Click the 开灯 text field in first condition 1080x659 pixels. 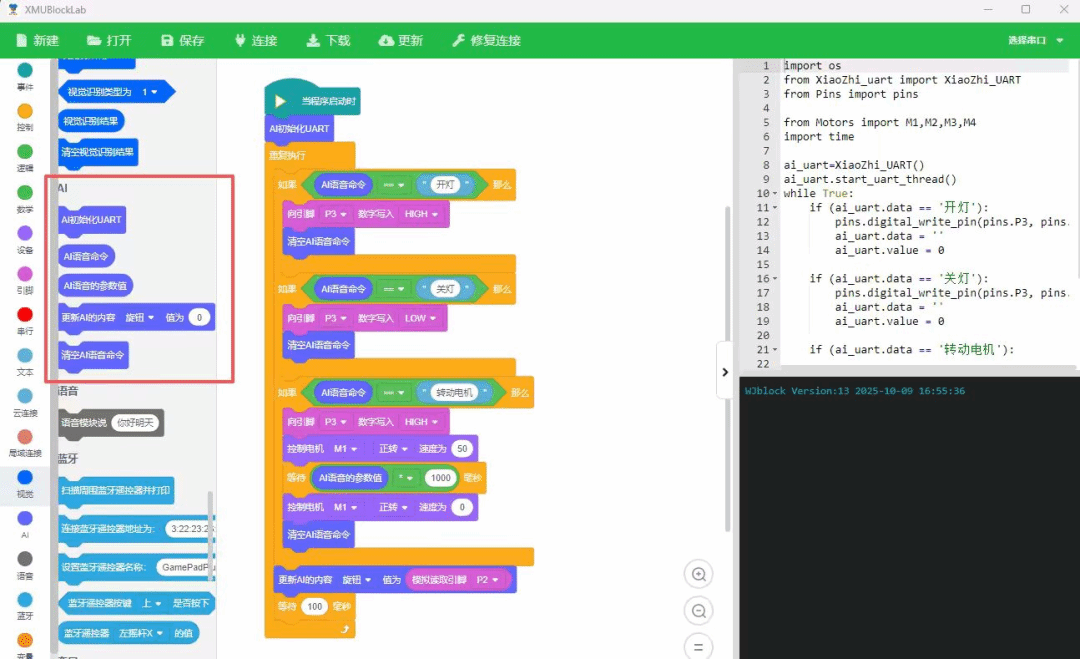(445, 185)
